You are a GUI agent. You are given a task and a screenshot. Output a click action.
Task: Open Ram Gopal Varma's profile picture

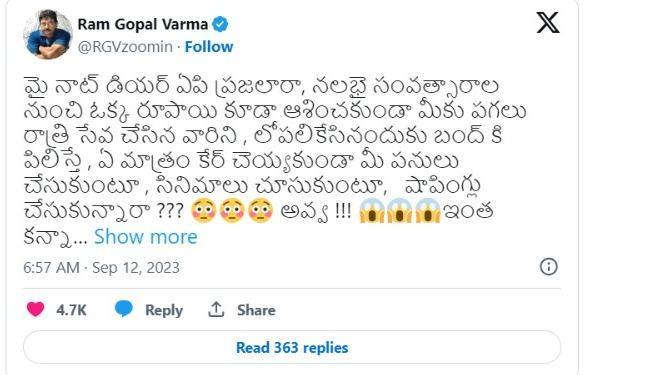click(48, 34)
